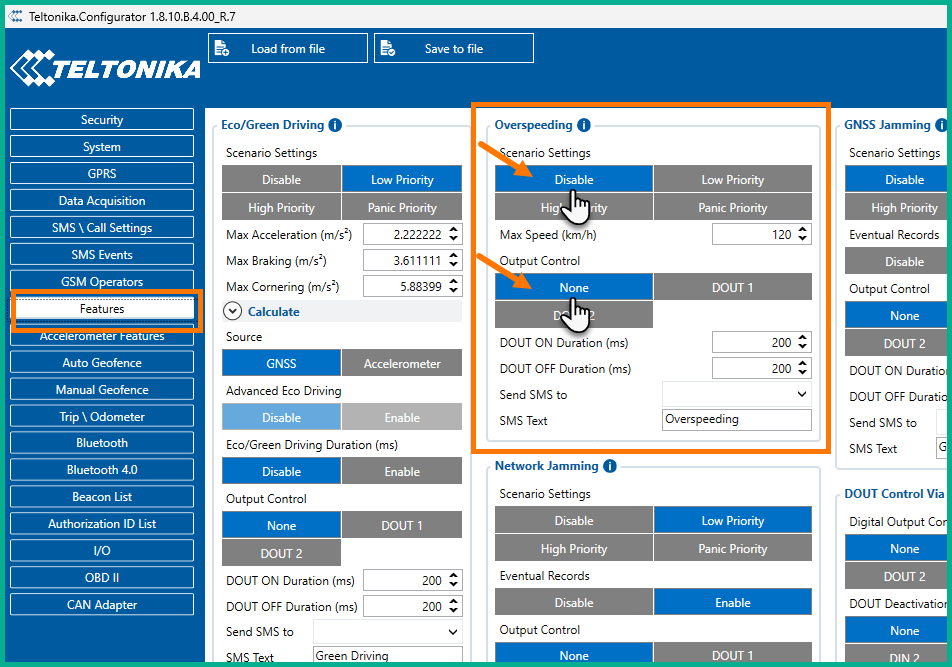Click the GNSS Jamming info icon
Screen dimensions: 952x667
pos(940,125)
